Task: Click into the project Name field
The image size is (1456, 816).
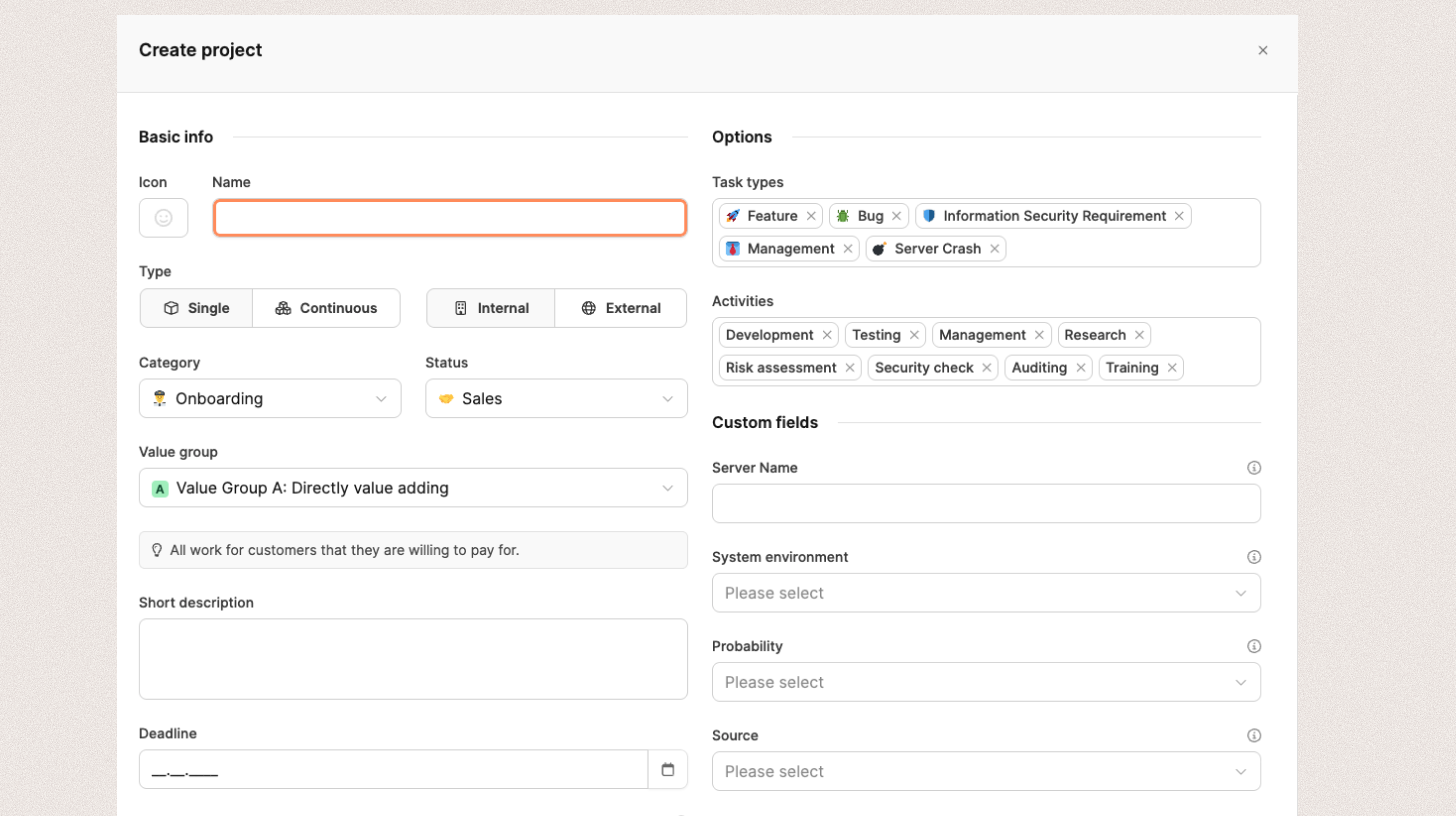Action: (x=450, y=218)
